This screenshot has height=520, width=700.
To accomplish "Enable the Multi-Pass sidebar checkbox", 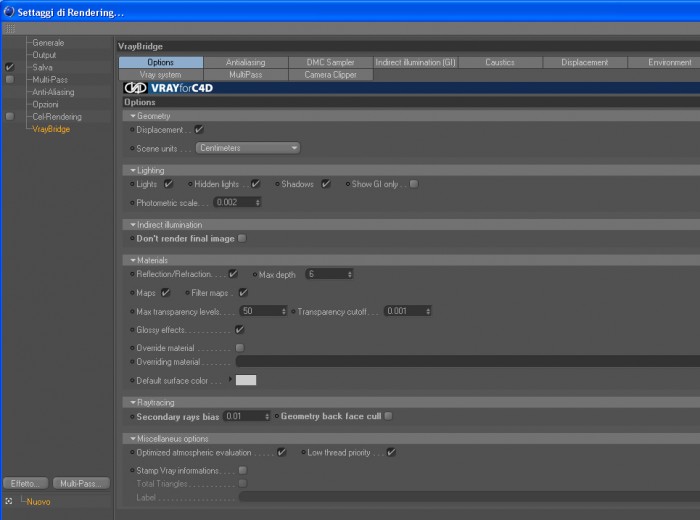I will pos(9,79).
